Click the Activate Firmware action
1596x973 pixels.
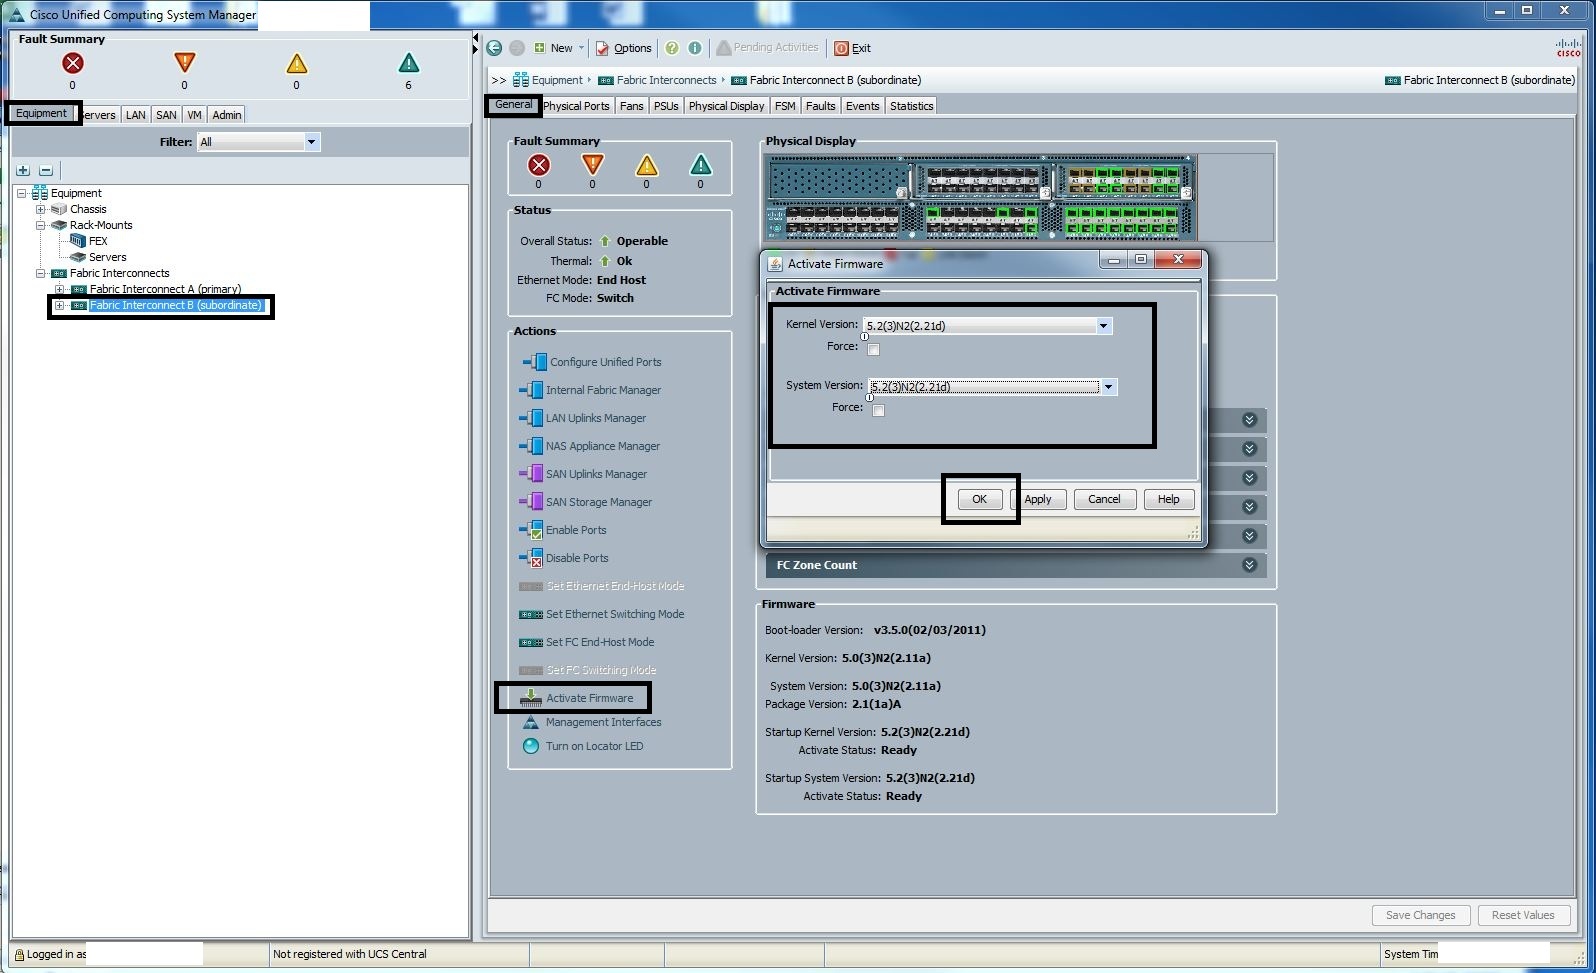tap(589, 698)
